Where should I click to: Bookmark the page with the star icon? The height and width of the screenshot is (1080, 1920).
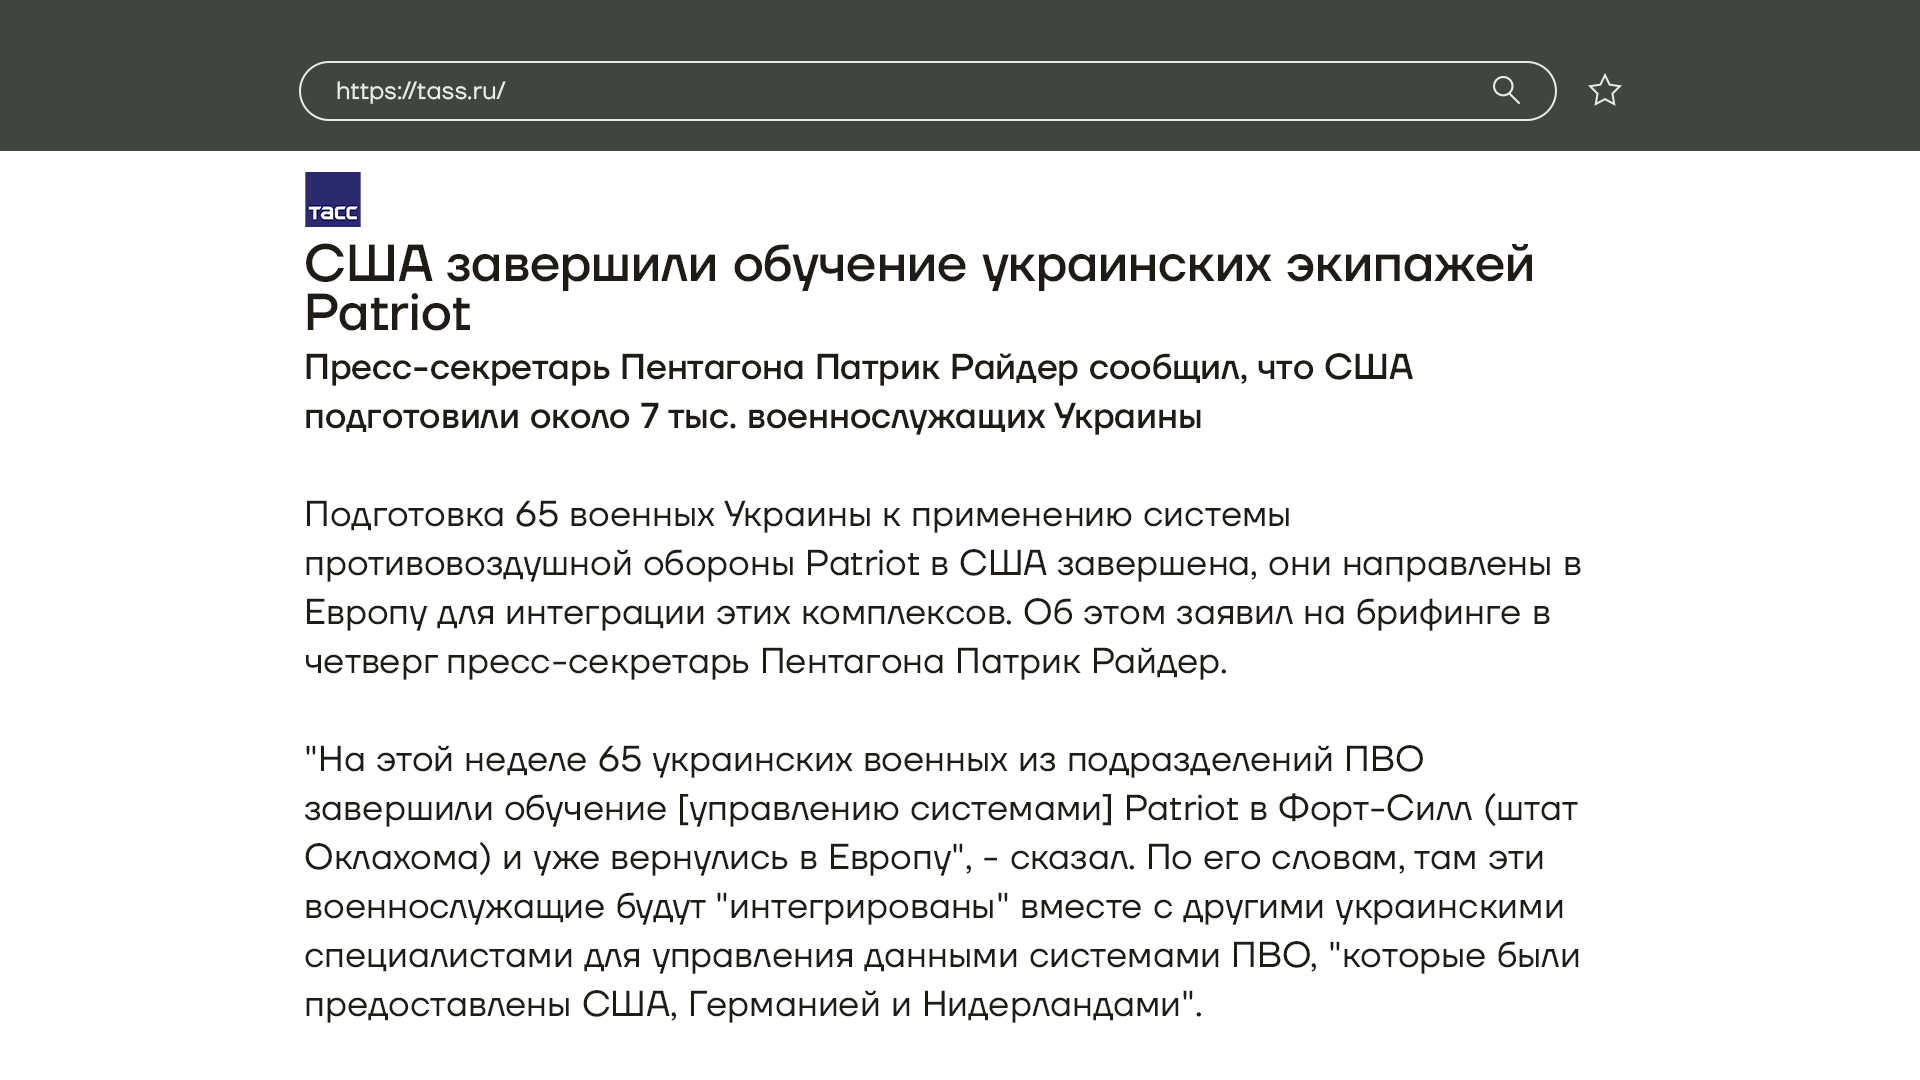[1604, 90]
